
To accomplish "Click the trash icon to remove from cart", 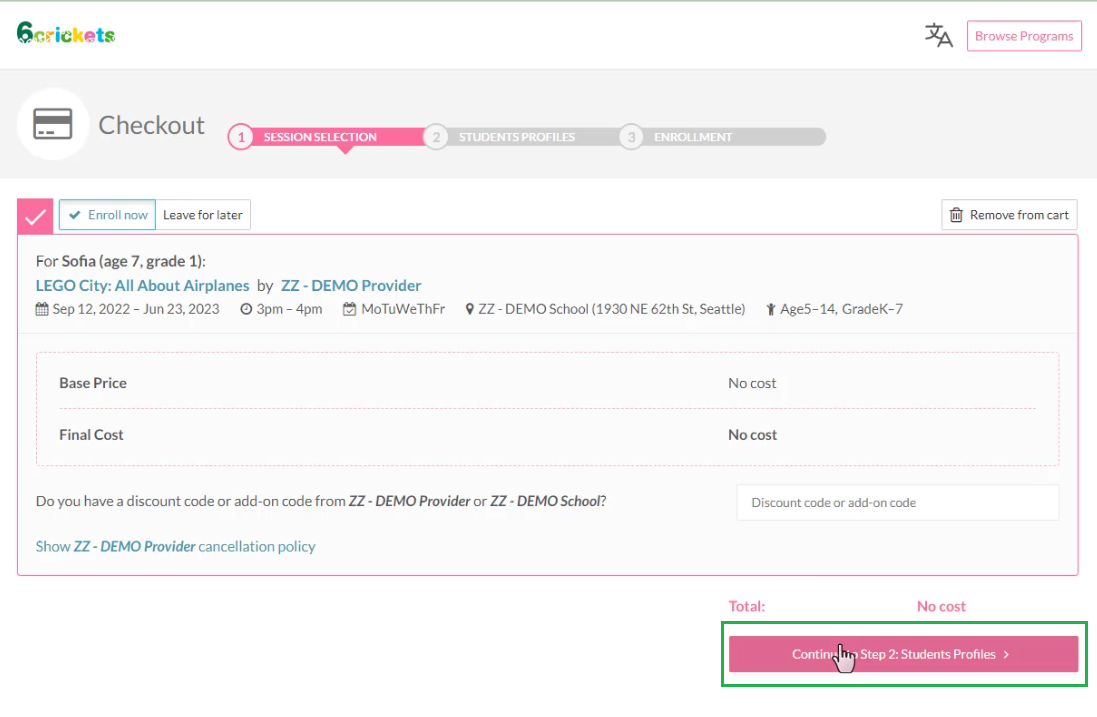I will tap(956, 215).
